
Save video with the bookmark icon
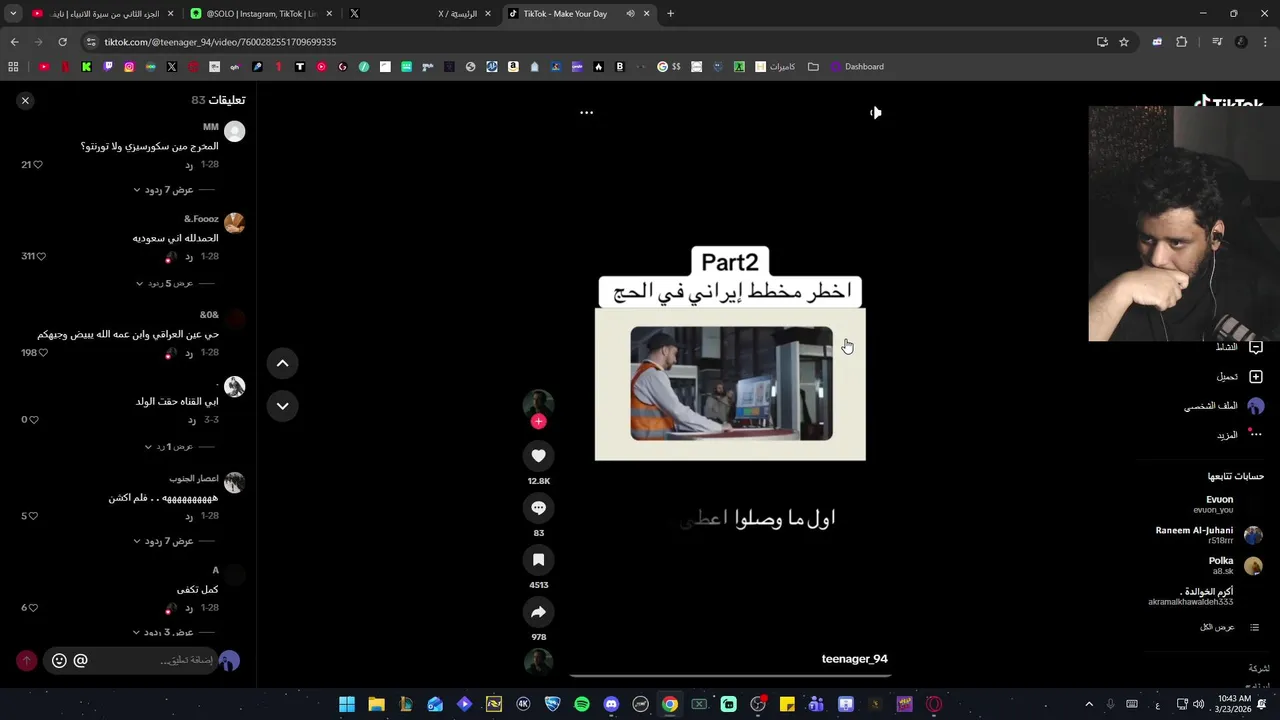(x=538, y=560)
